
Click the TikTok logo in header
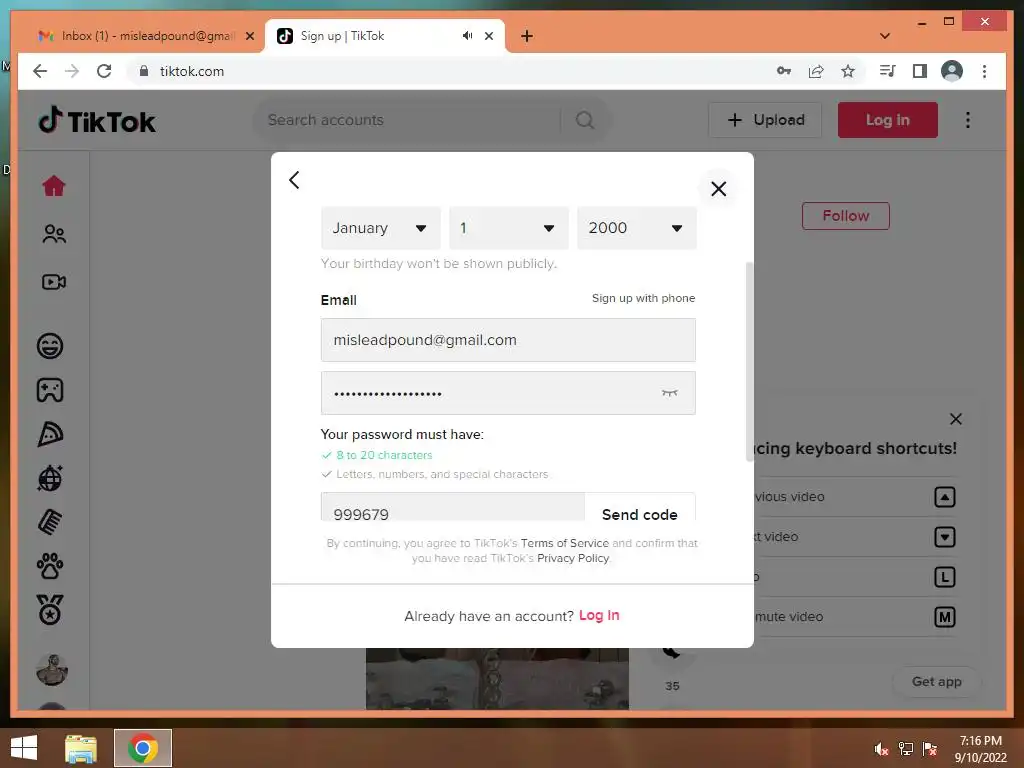pos(97,120)
